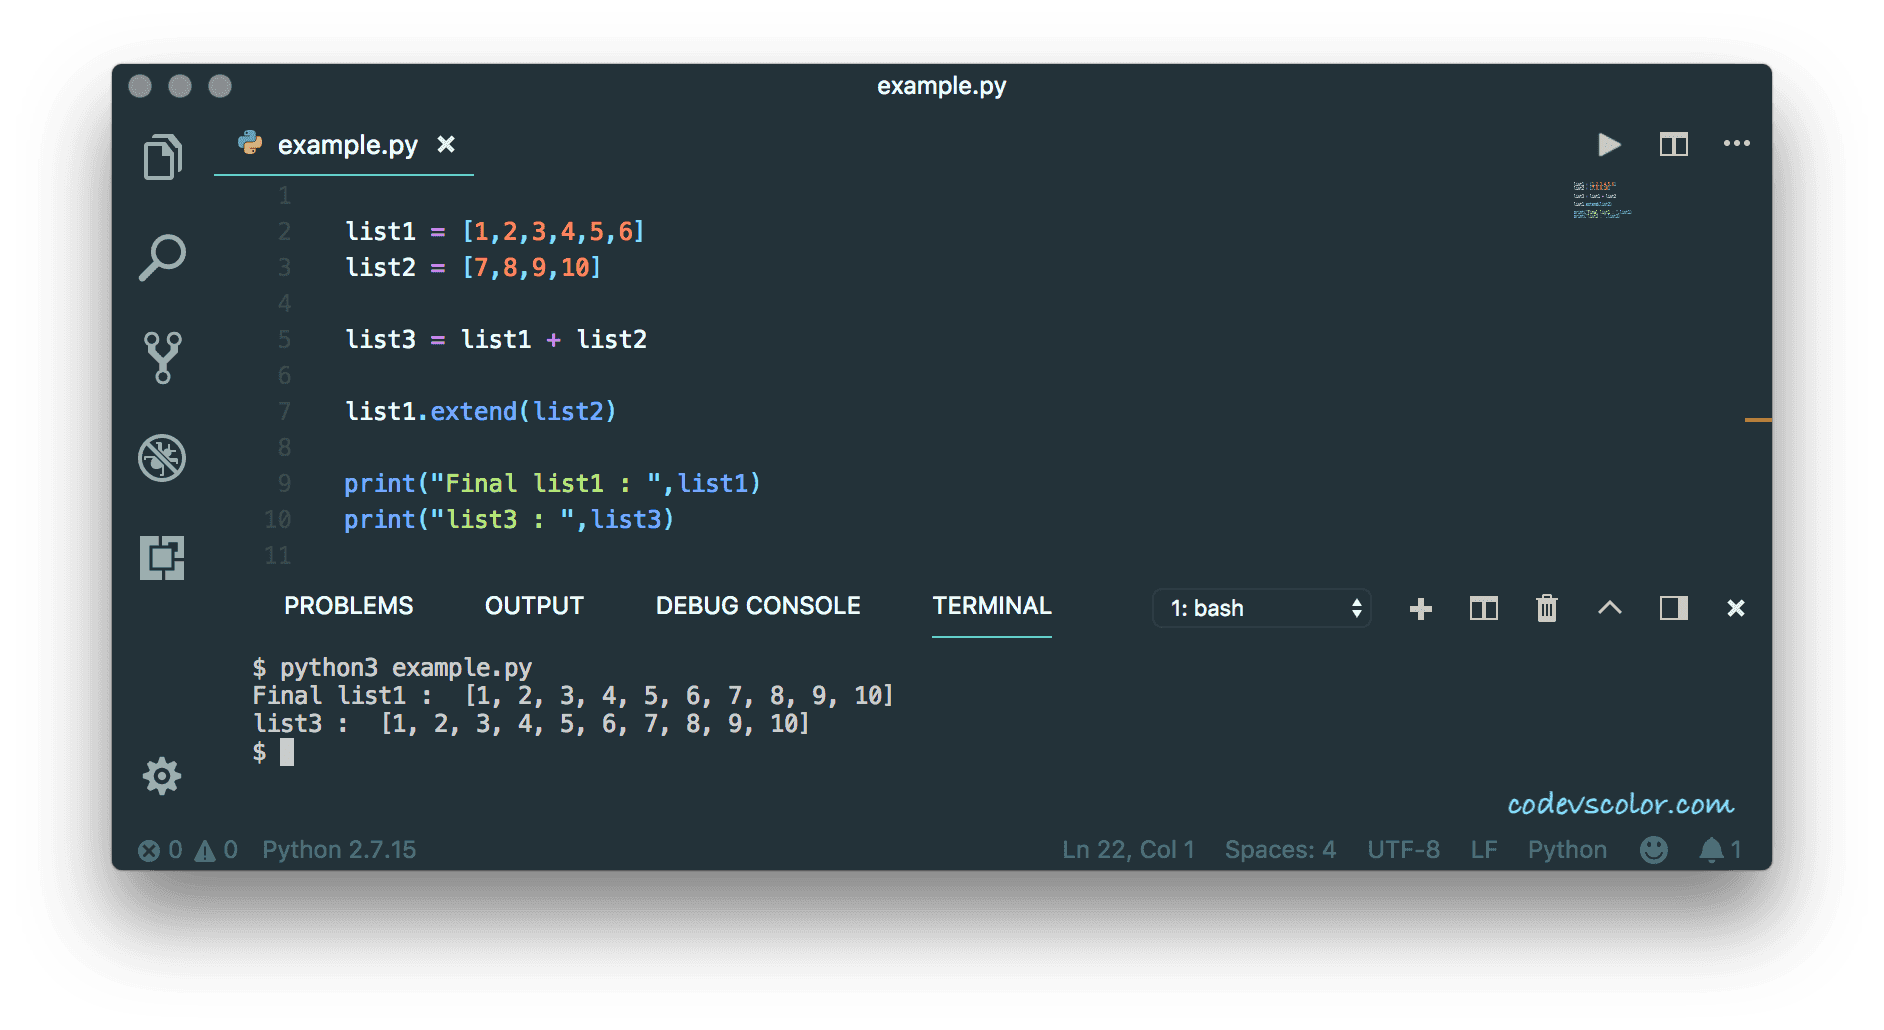Switch to the DEBUG CONSOLE tab
Image resolution: width=1884 pixels, height=1030 pixels.
pyautogui.click(x=757, y=605)
